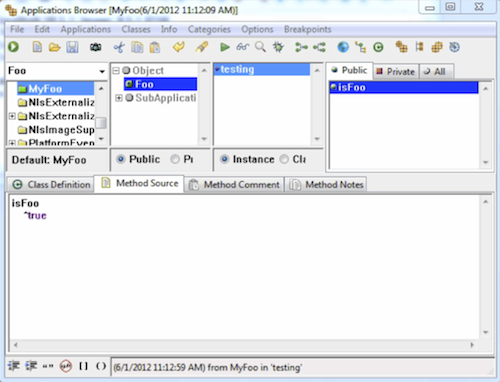
Task: Expand the SubApplicati tree node
Action: pyautogui.click(x=119, y=98)
